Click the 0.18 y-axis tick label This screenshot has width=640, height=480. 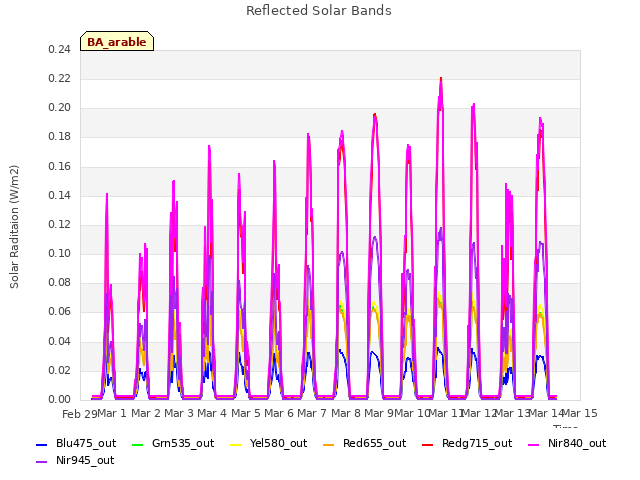pos(60,137)
